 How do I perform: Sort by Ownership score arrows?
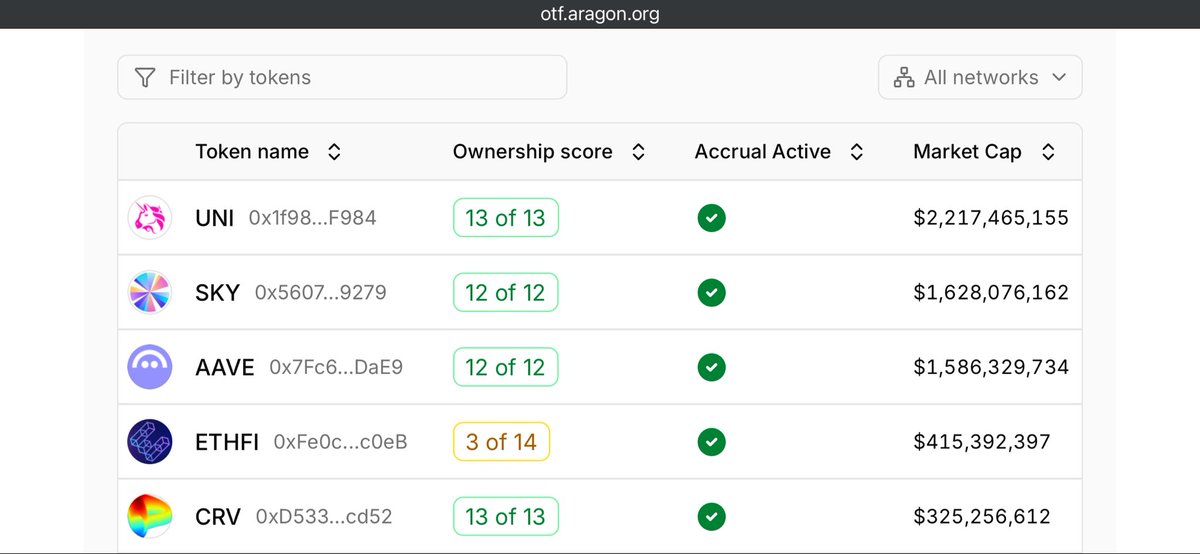(x=638, y=152)
